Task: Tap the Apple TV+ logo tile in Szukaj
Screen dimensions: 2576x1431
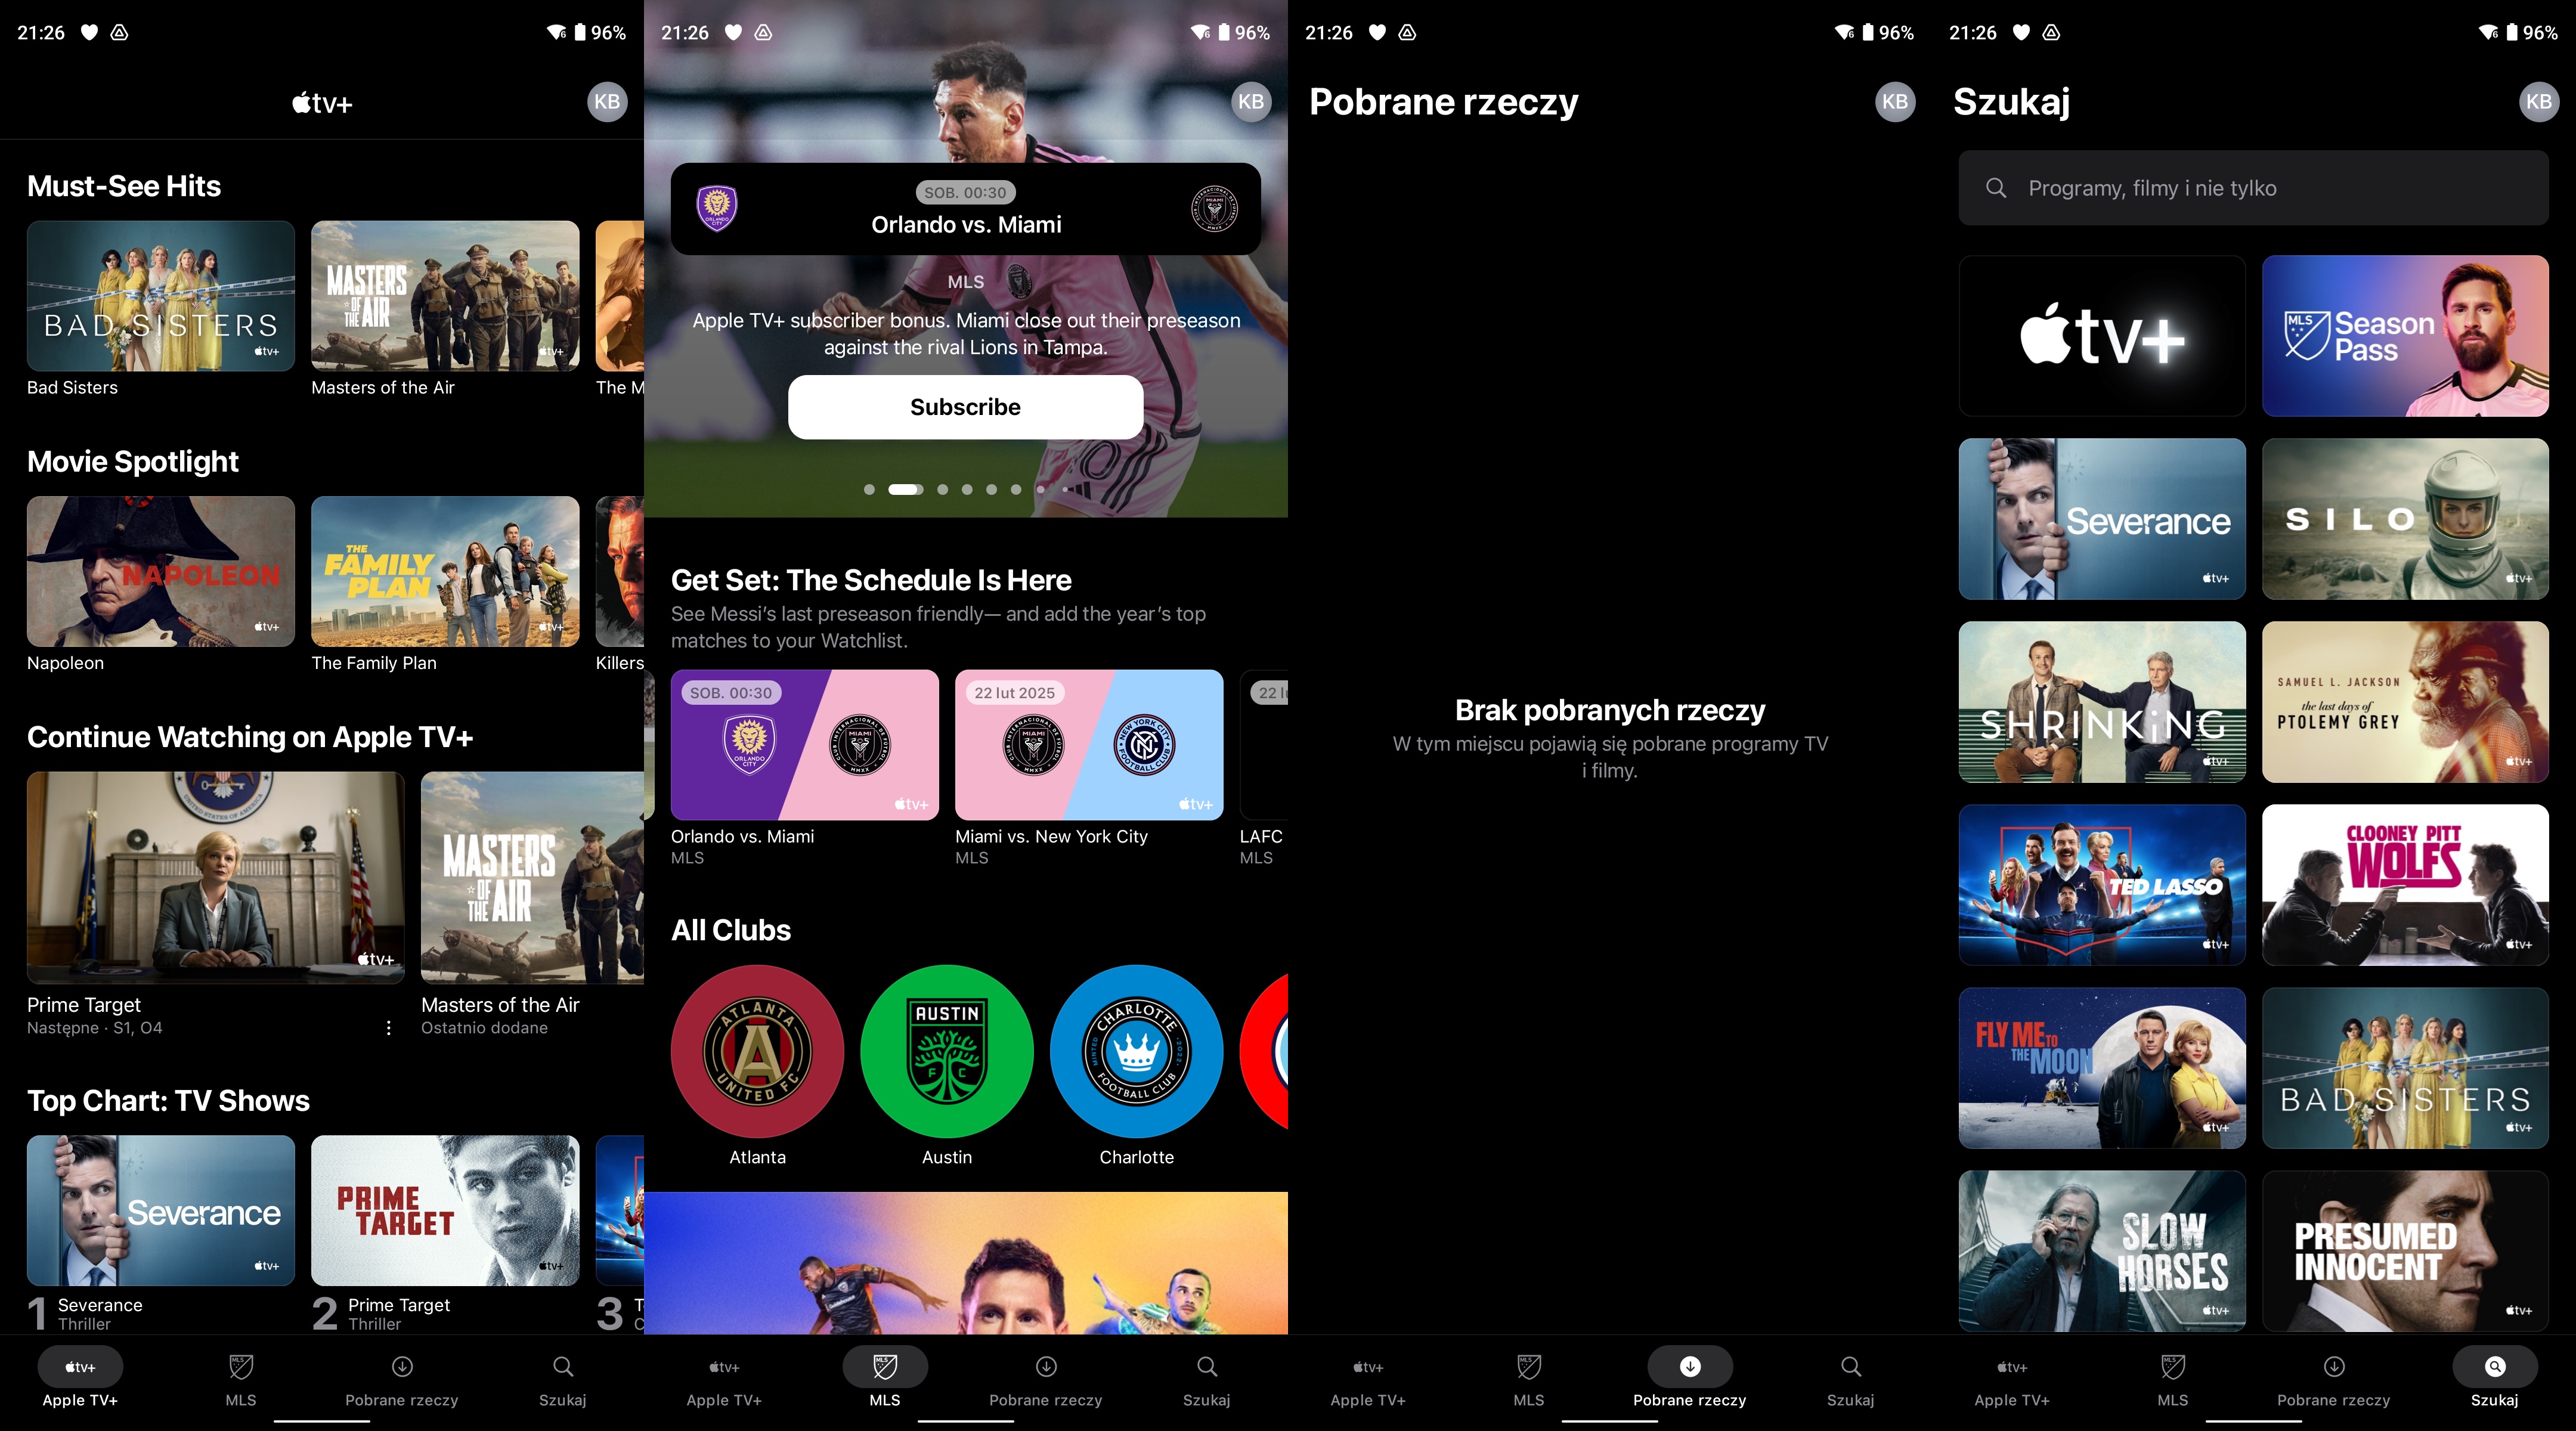Action: tap(2101, 336)
